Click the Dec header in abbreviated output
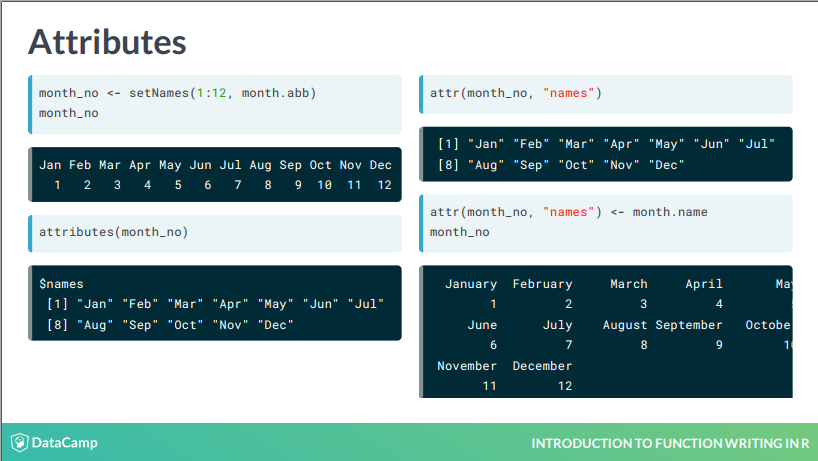Image resolution: width=818 pixels, height=461 pixels. (381, 165)
